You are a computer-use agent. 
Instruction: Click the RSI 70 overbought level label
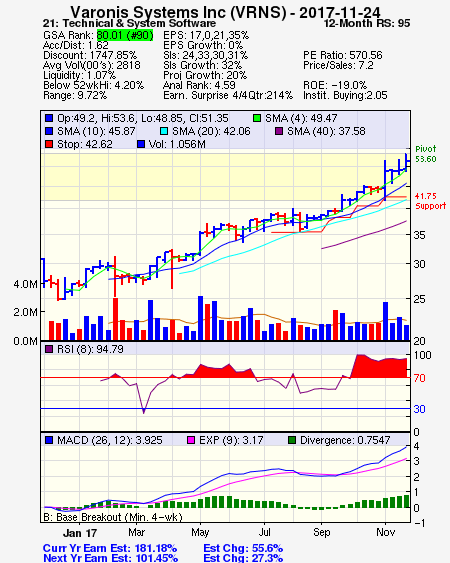tap(419, 378)
